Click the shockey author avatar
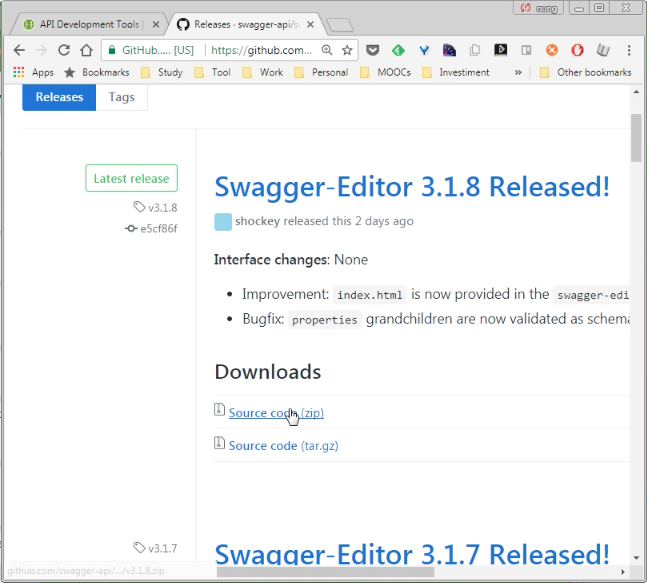 tap(223, 222)
